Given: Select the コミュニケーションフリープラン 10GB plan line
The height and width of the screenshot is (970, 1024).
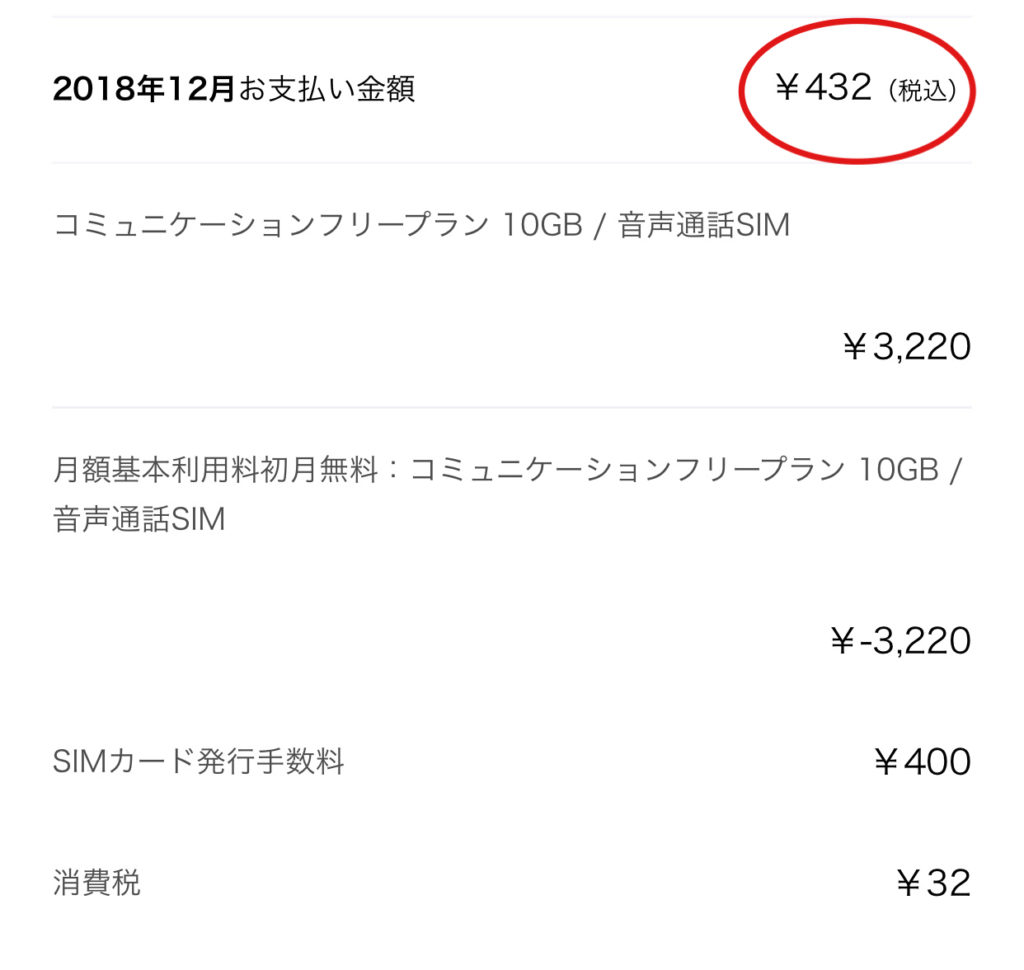Looking at the screenshot, I should (x=421, y=225).
